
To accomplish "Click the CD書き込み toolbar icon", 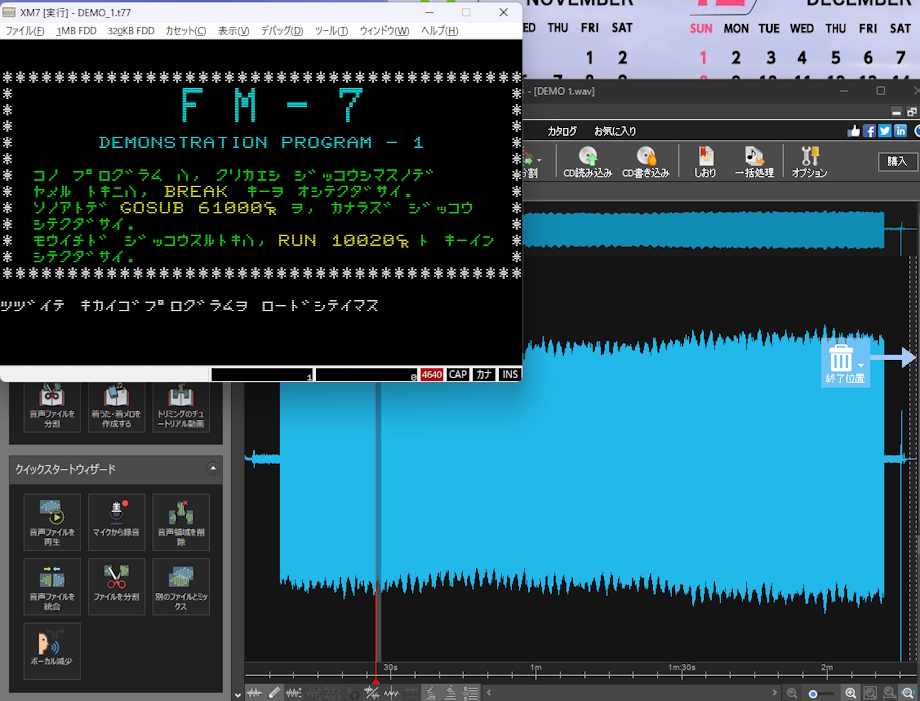I will click(645, 161).
